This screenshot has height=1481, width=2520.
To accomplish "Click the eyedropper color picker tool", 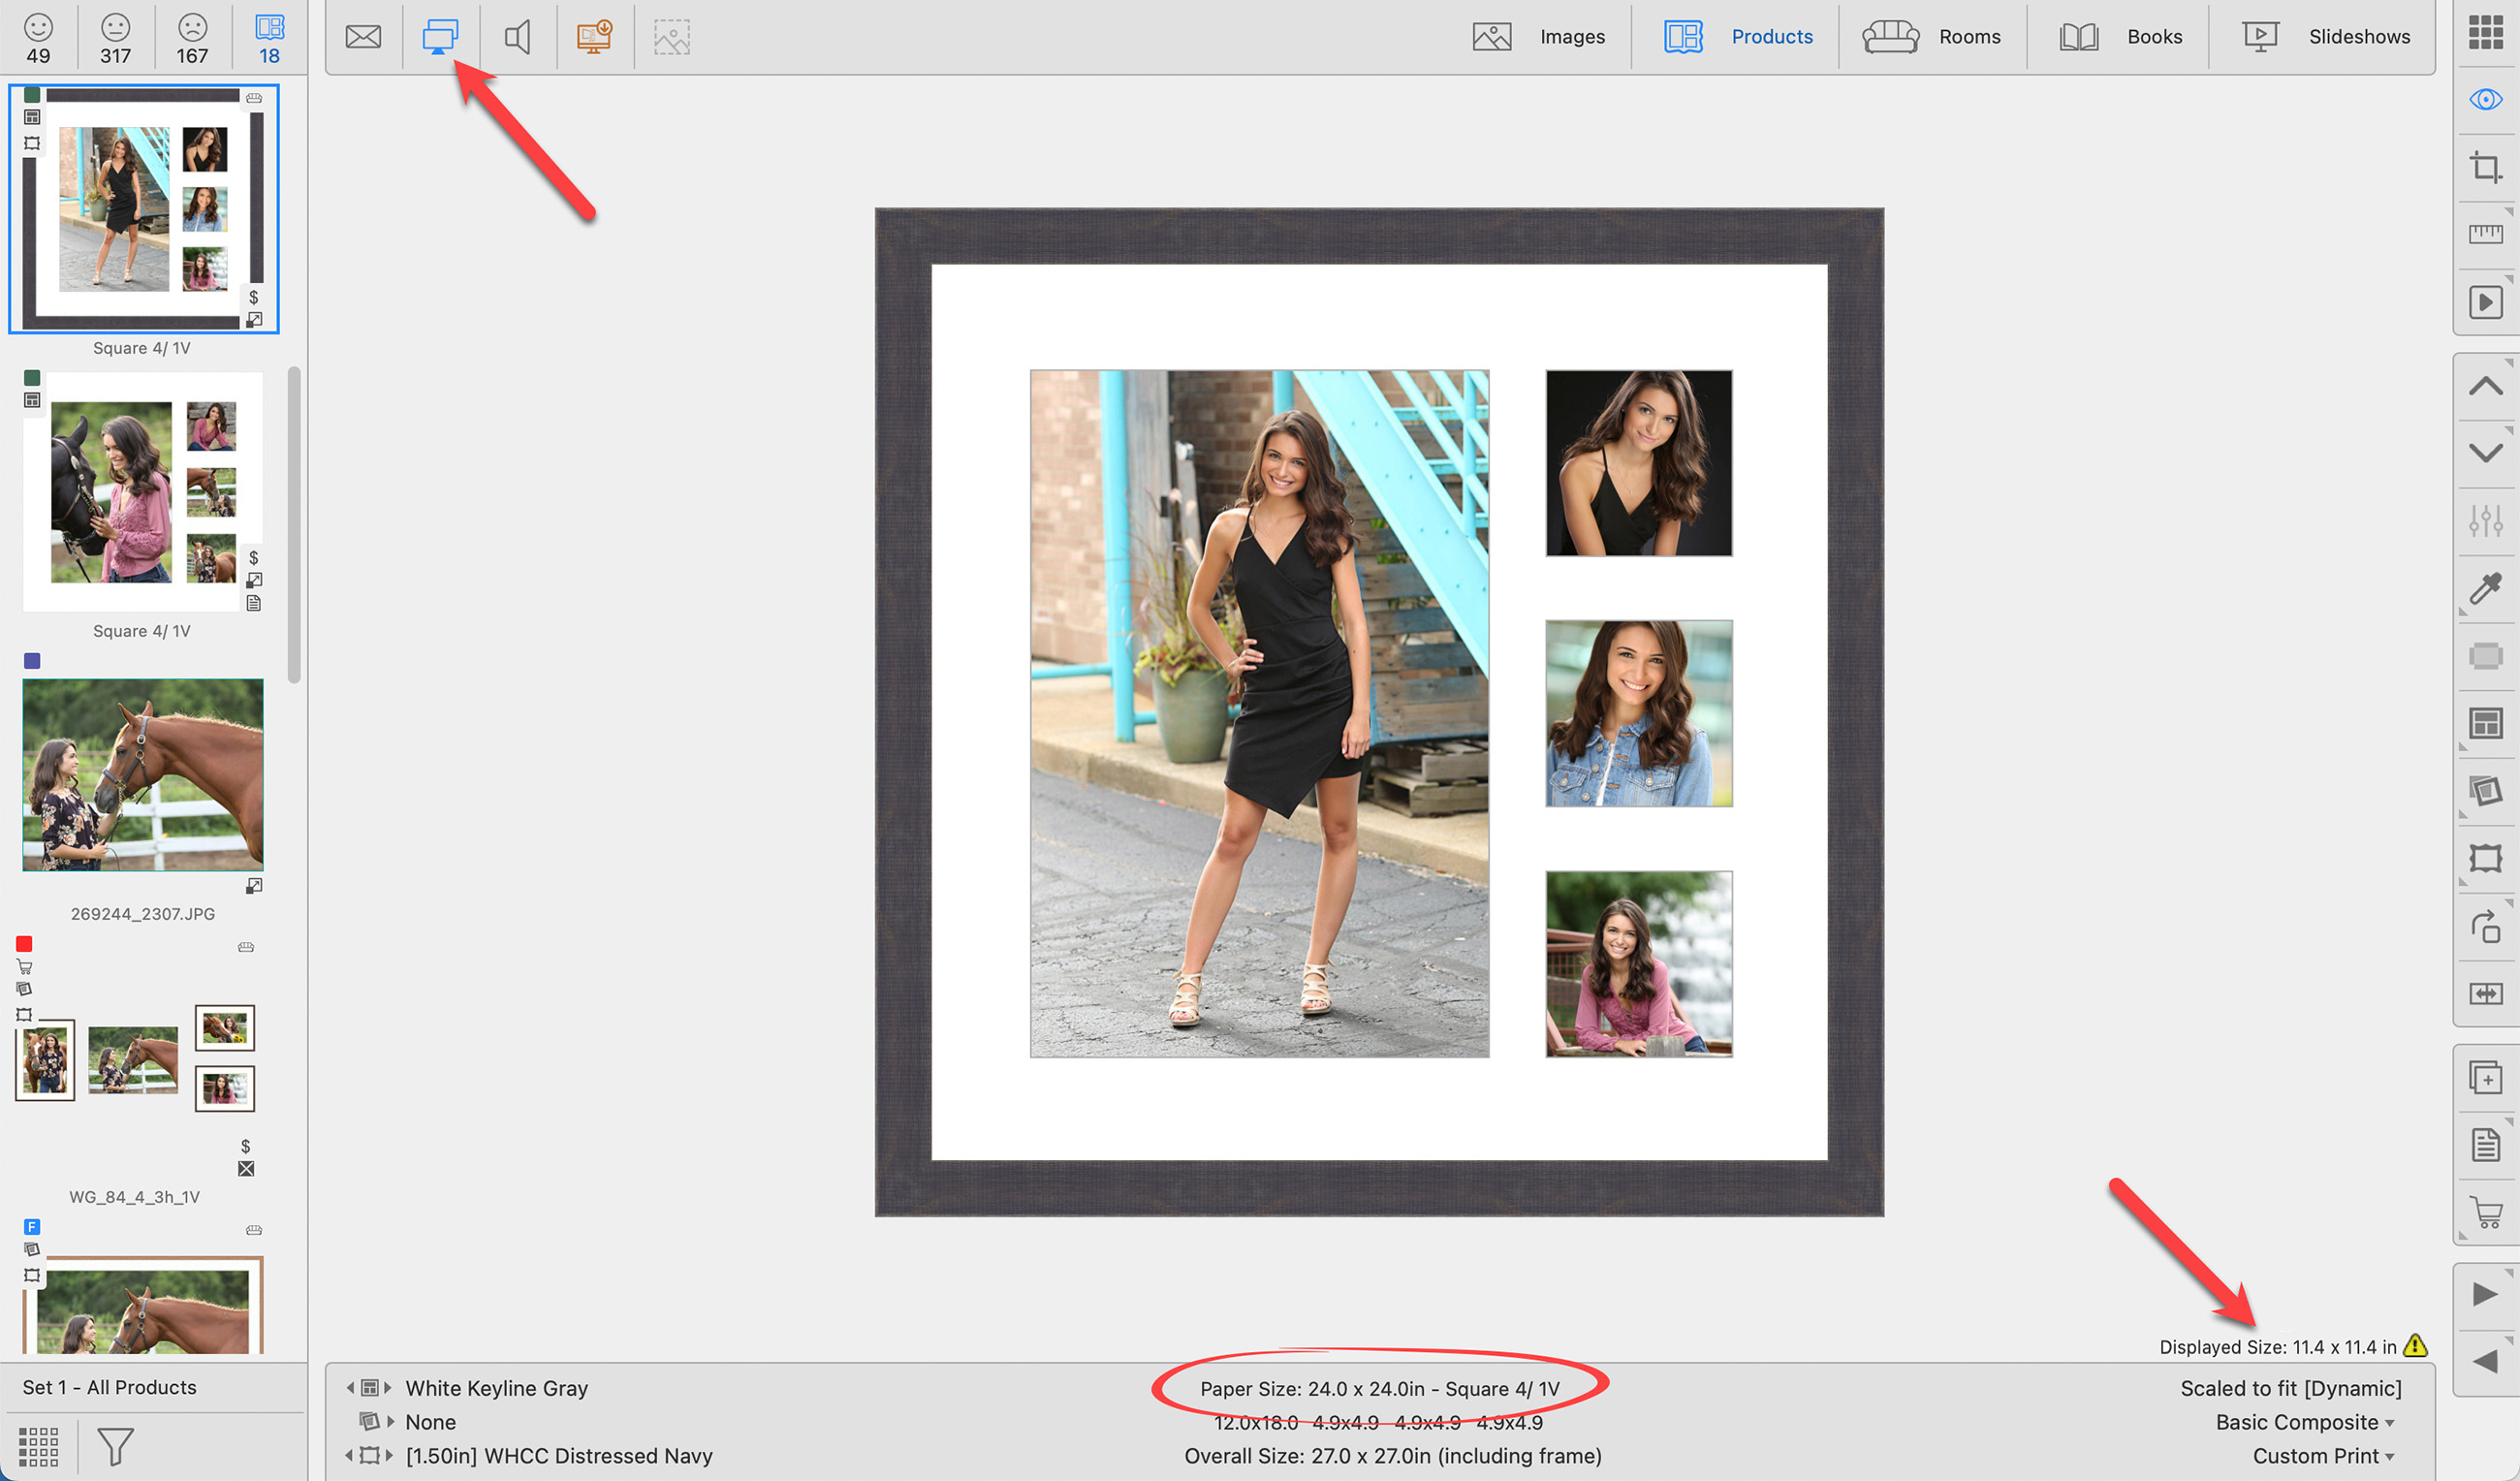I will 2485,589.
